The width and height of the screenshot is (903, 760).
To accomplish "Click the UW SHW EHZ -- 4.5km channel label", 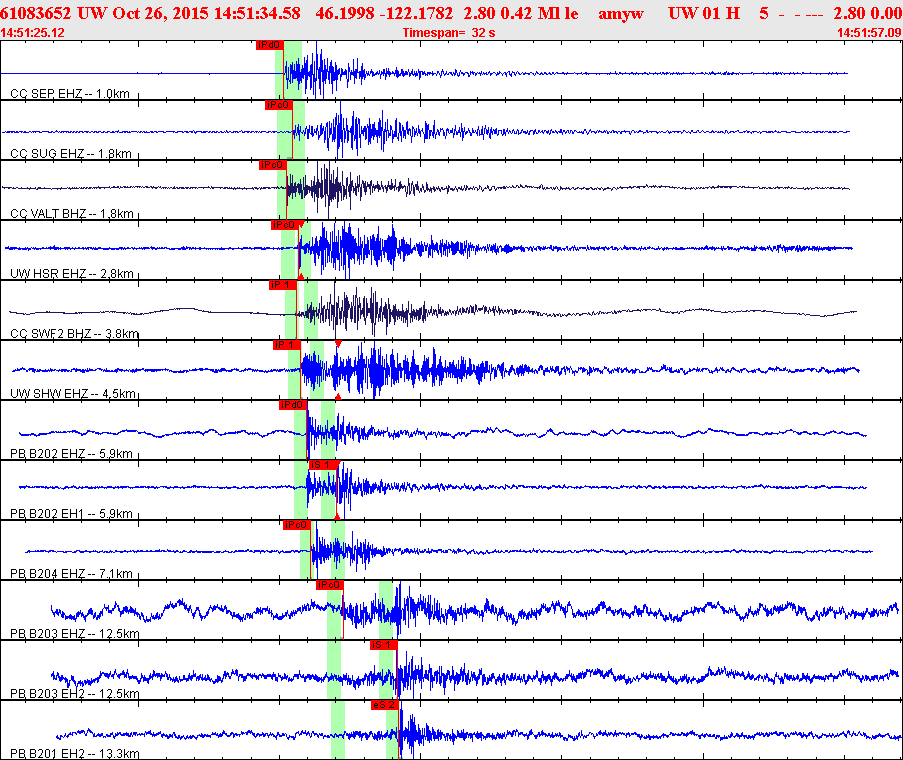I will [x=73, y=393].
